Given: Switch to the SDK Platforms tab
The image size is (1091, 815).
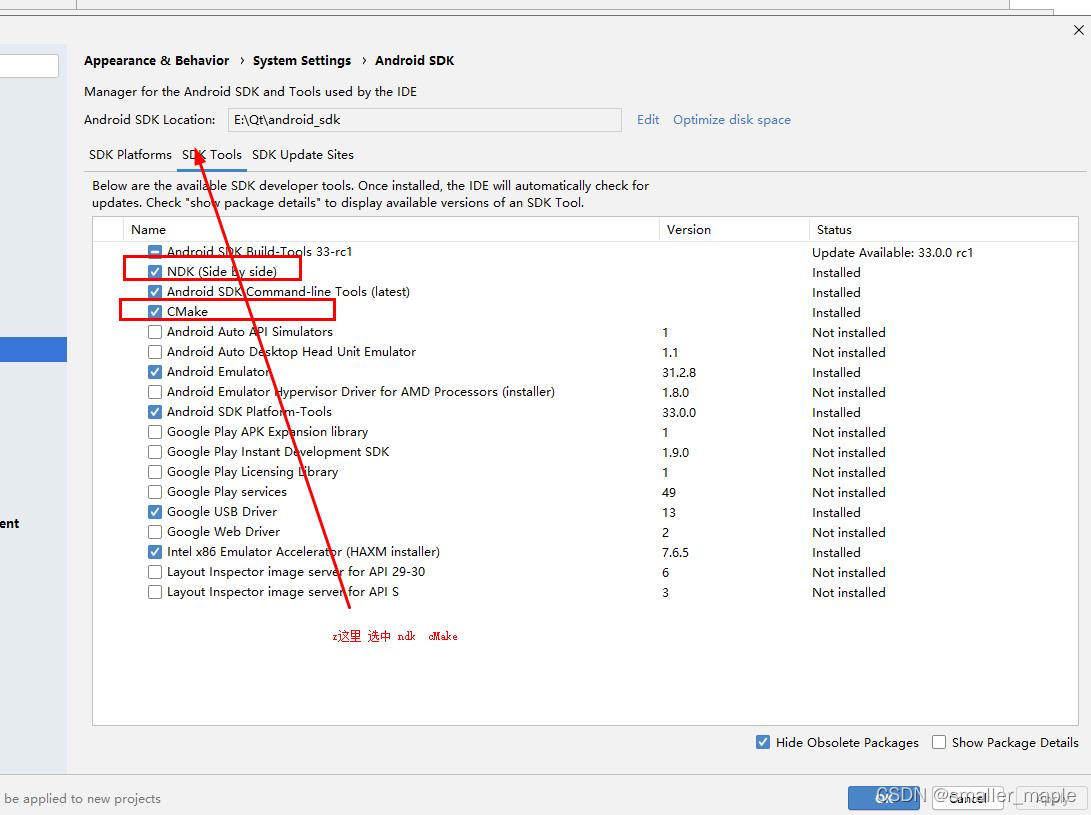Looking at the screenshot, I should coord(130,155).
